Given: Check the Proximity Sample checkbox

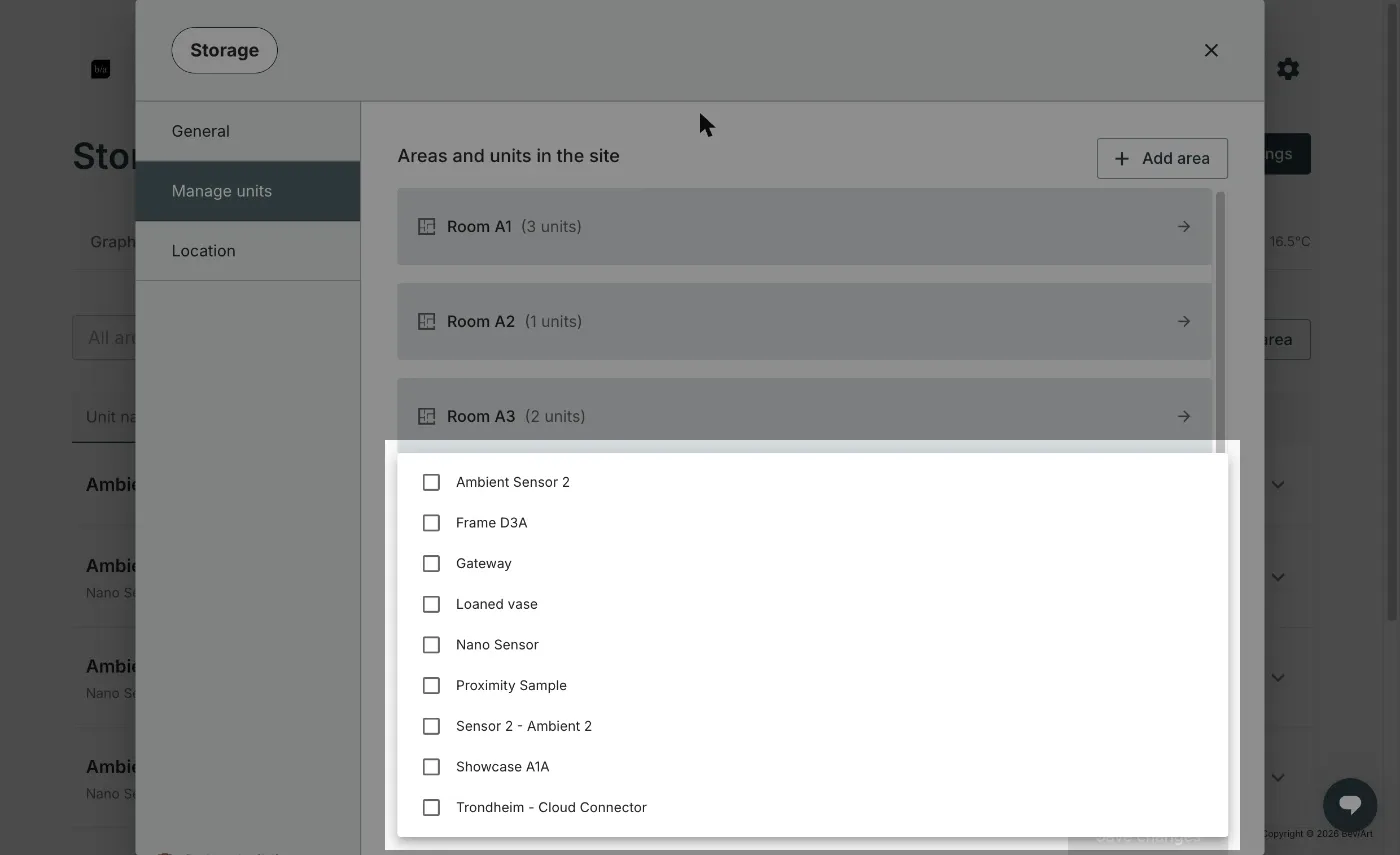Looking at the screenshot, I should 431,685.
